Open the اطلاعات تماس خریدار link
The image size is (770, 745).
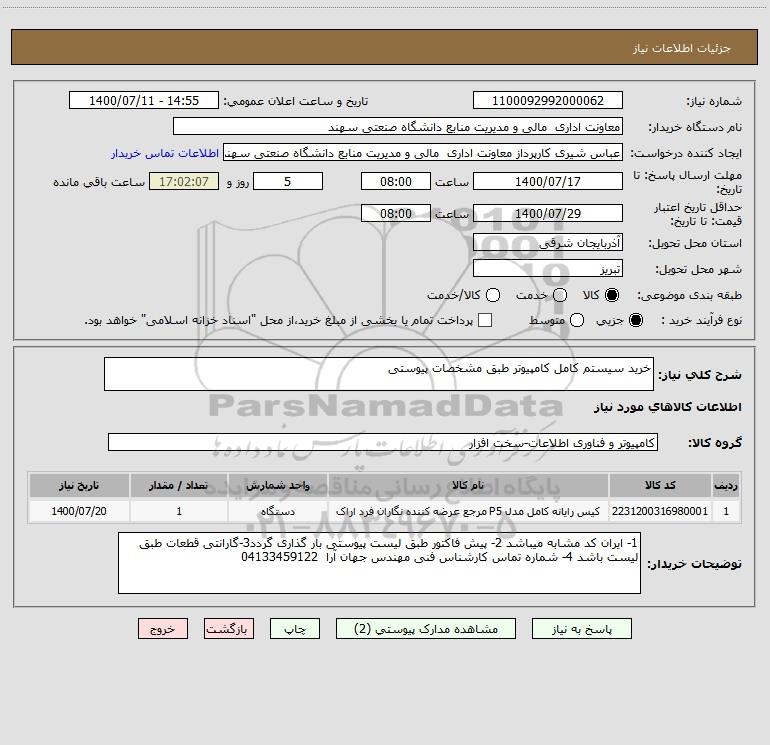pos(165,153)
